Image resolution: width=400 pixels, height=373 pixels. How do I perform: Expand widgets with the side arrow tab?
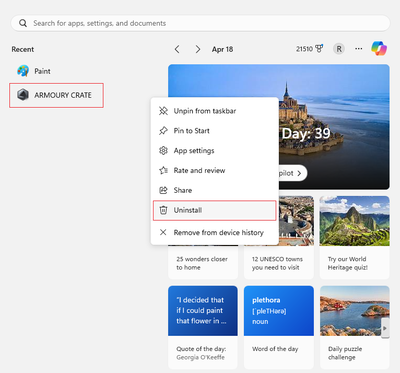(x=385, y=328)
